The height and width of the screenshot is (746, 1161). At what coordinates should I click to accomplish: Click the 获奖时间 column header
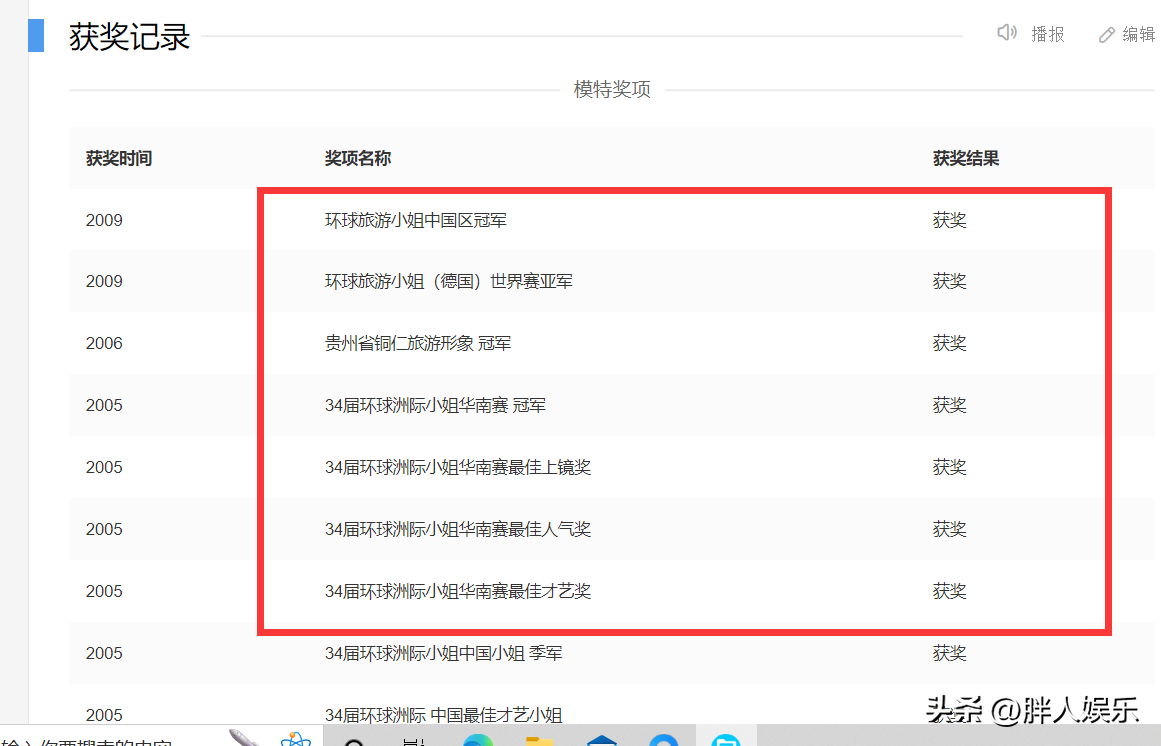click(118, 158)
